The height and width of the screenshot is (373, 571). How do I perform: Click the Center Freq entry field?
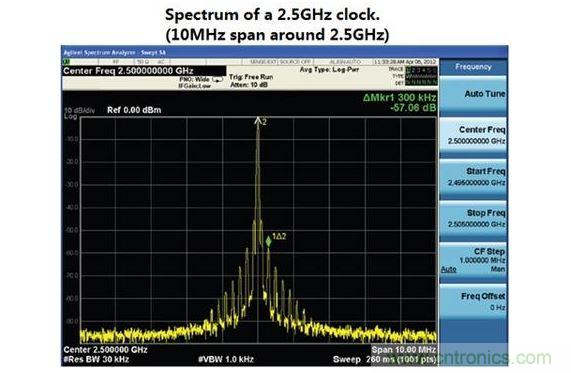tap(144, 71)
